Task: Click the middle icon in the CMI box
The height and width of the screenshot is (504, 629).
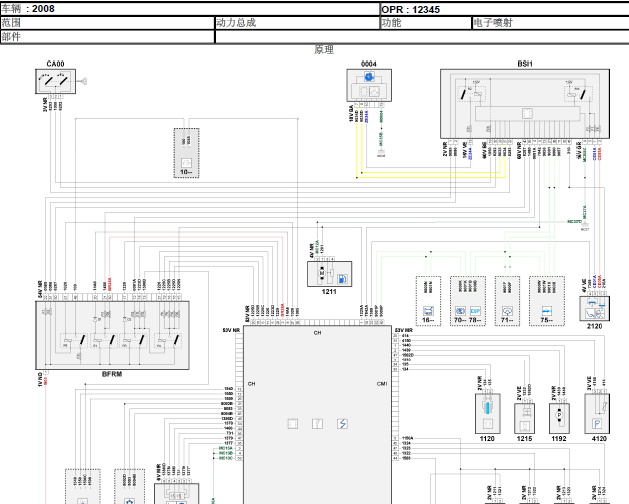Action: 317,424
